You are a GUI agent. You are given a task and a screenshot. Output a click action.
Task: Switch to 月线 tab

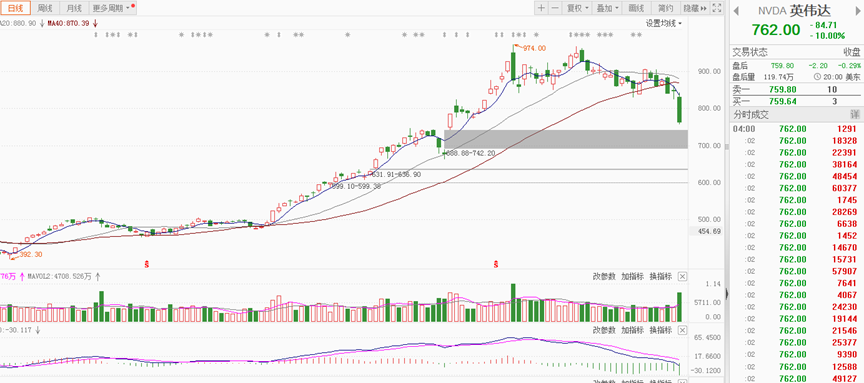tap(73, 8)
